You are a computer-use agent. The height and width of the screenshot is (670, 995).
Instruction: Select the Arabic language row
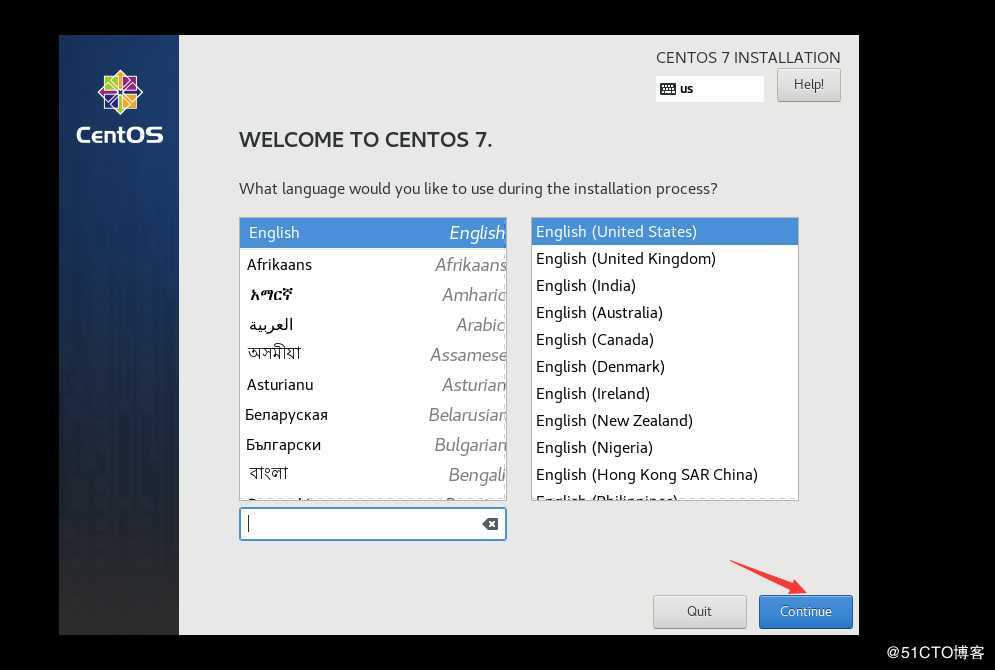[x=372, y=325]
